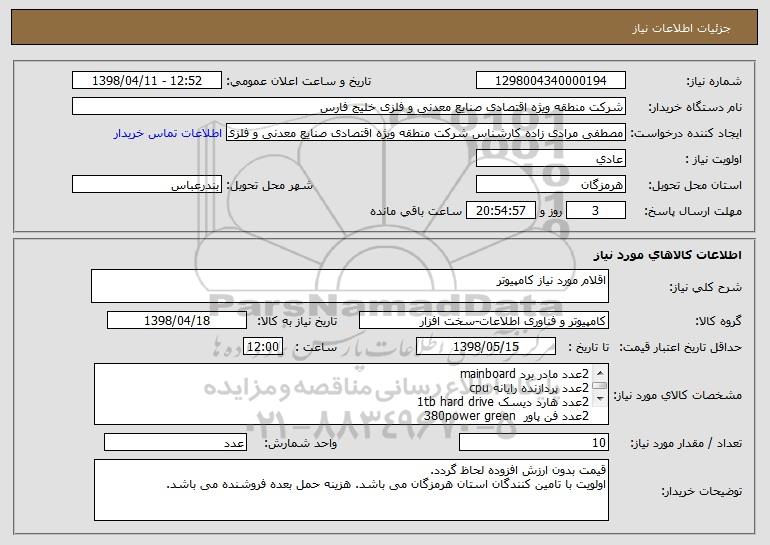
Task: Click the need date field 1398/04/18
Action: (x=177, y=321)
